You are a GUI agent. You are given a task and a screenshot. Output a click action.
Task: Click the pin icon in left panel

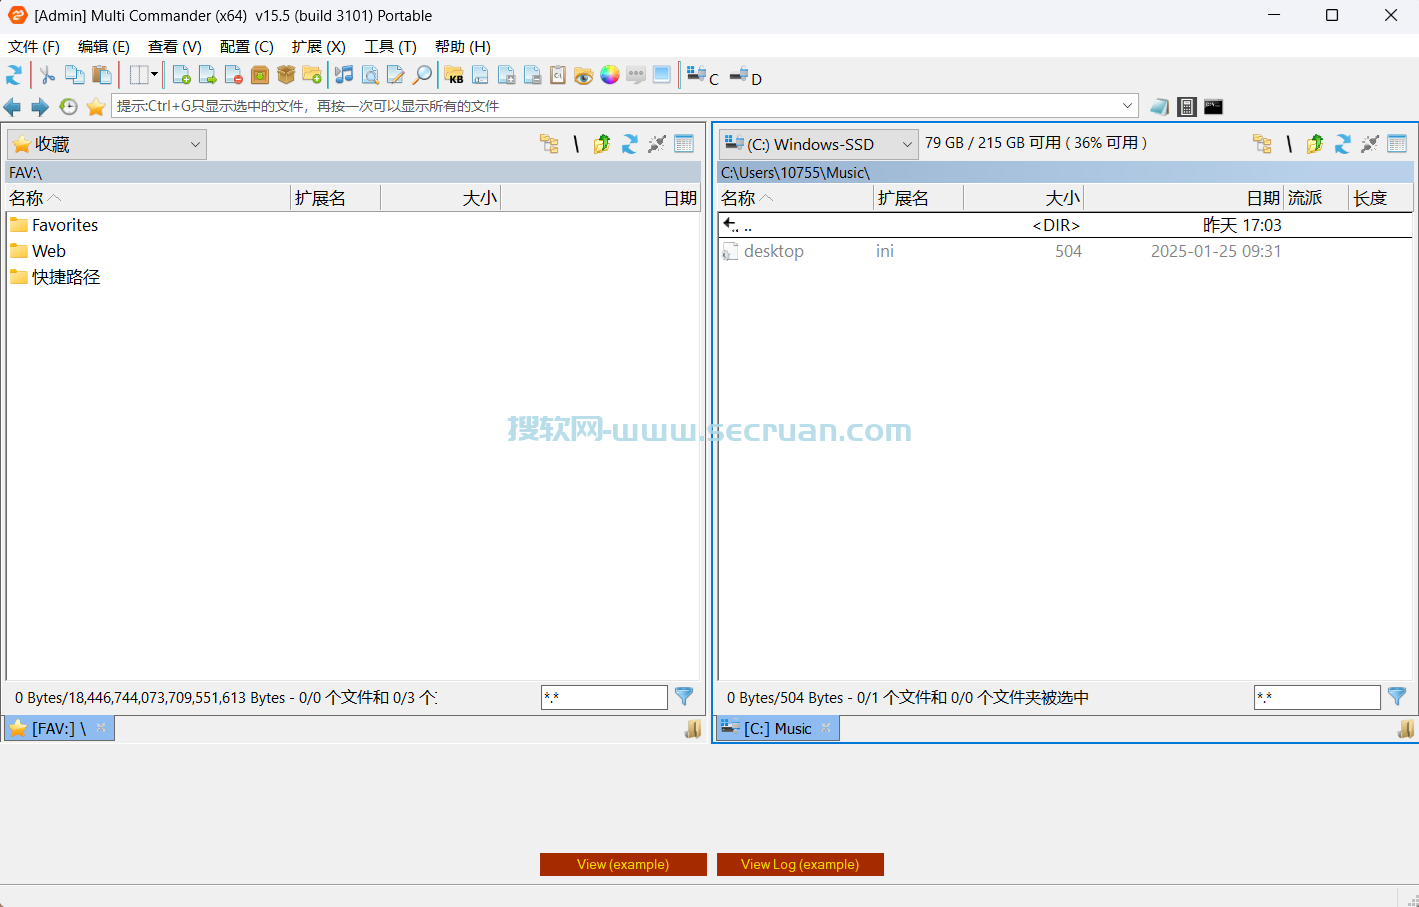tap(656, 144)
